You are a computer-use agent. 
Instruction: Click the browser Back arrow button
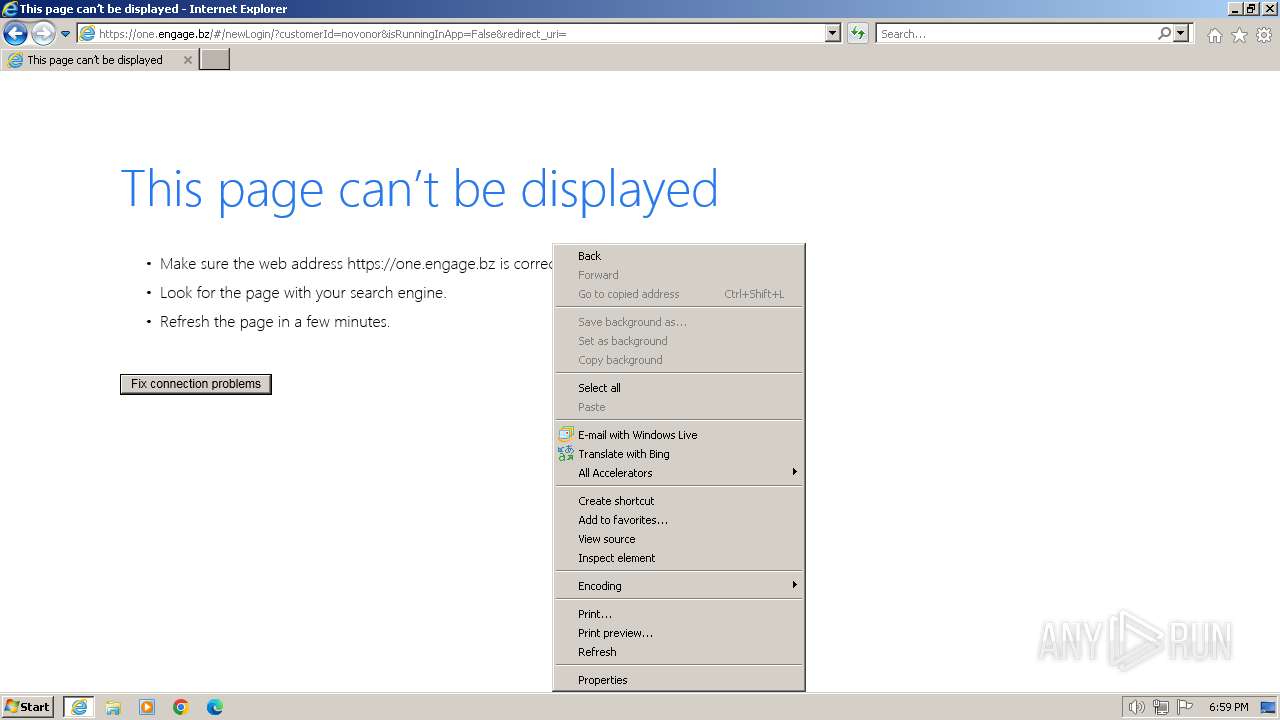15,33
